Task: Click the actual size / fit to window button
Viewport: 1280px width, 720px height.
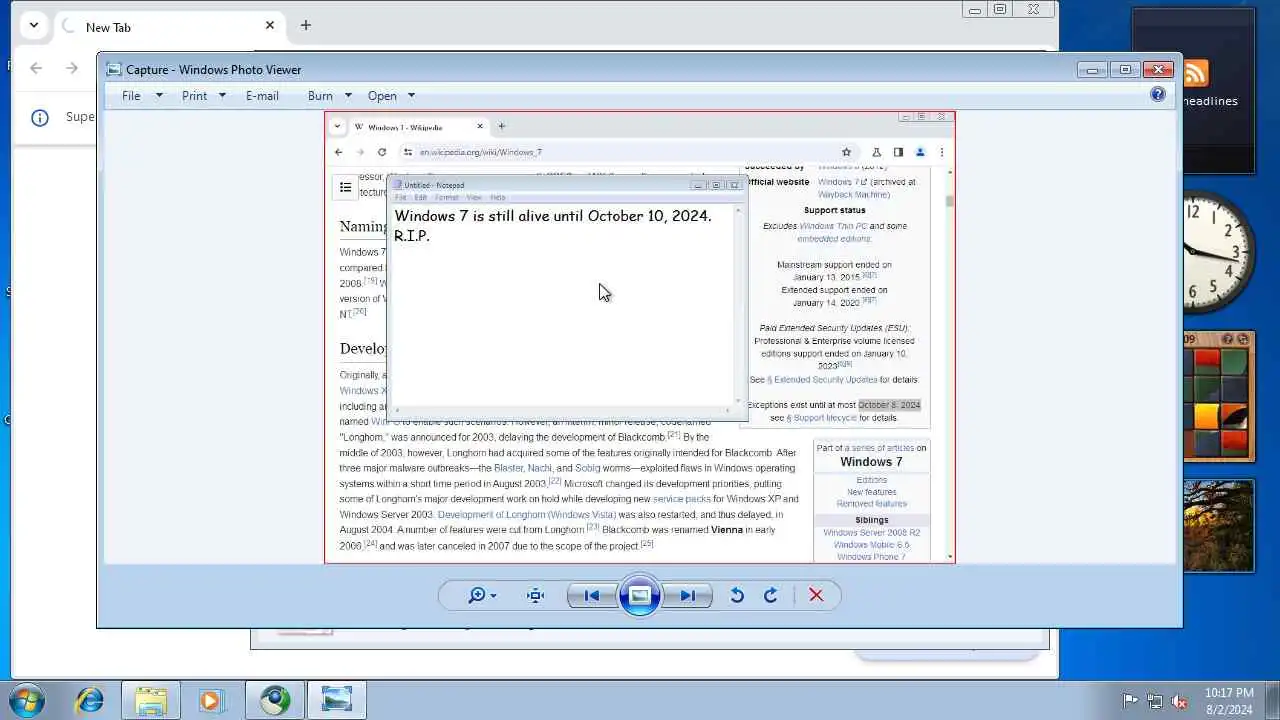Action: point(536,595)
